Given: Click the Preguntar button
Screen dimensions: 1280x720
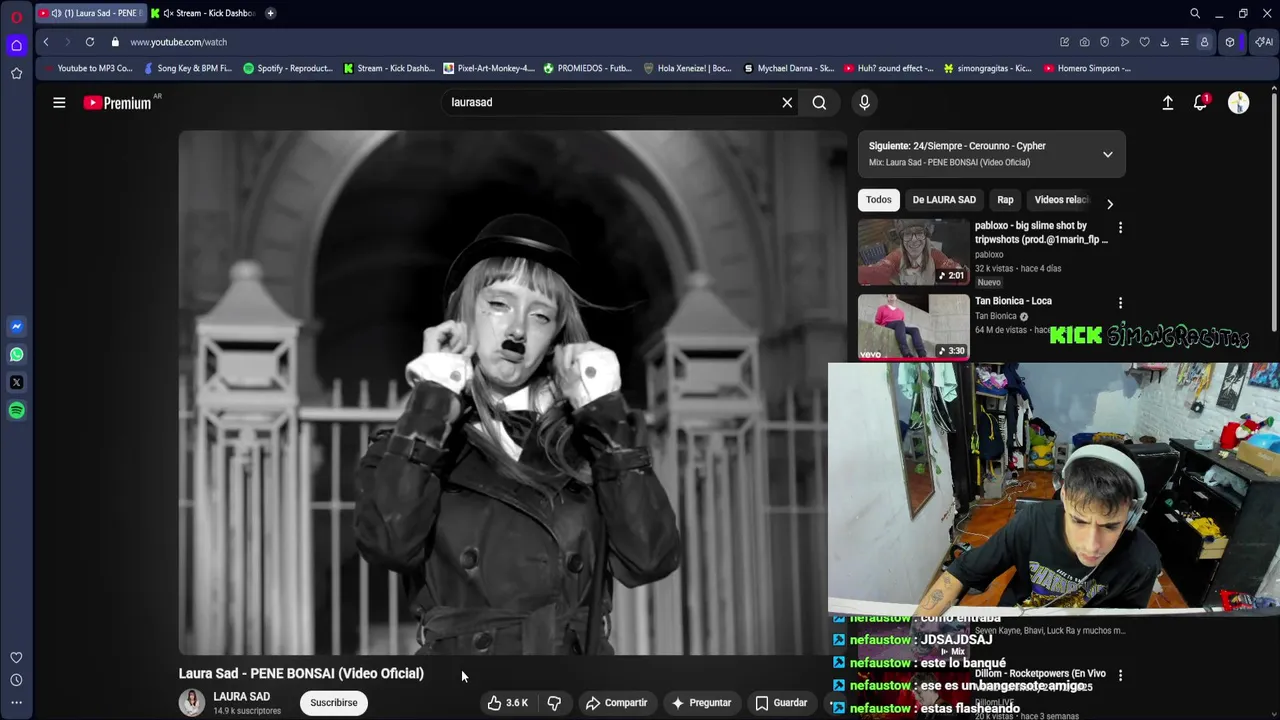Looking at the screenshot, I should 701,703.
